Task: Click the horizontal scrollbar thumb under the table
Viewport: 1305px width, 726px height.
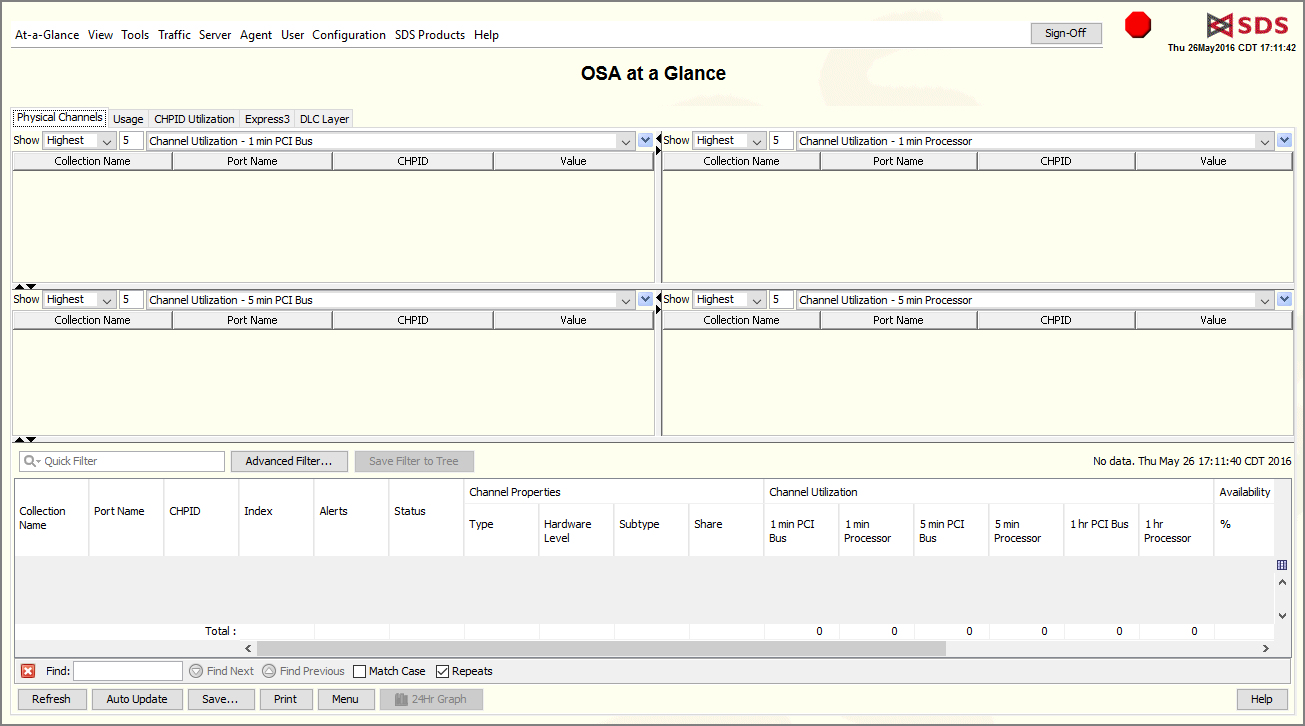Action: click(601, 649)
